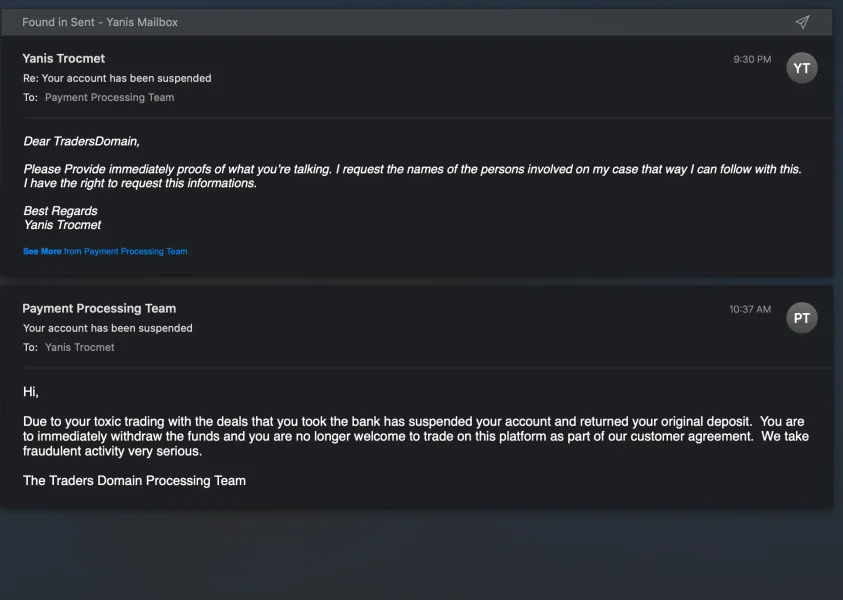Click the 'Due to your toxic trading' paragraph

click(415, 436)
